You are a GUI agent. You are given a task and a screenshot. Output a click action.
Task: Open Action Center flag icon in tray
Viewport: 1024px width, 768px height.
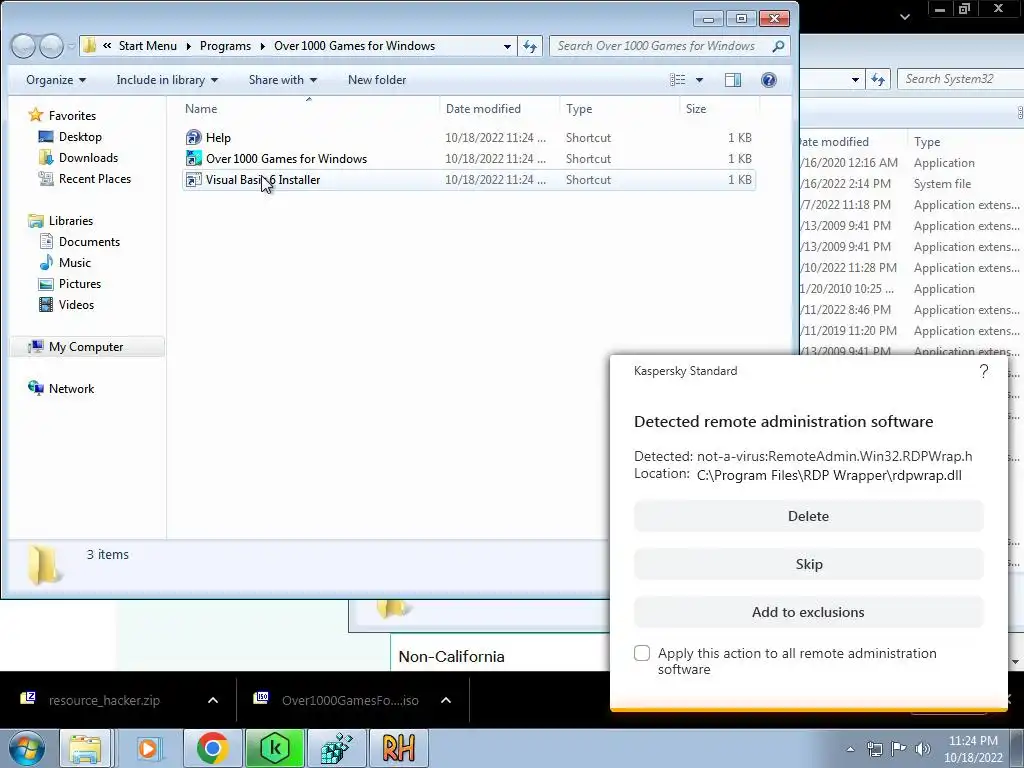[x=899, y=749]
